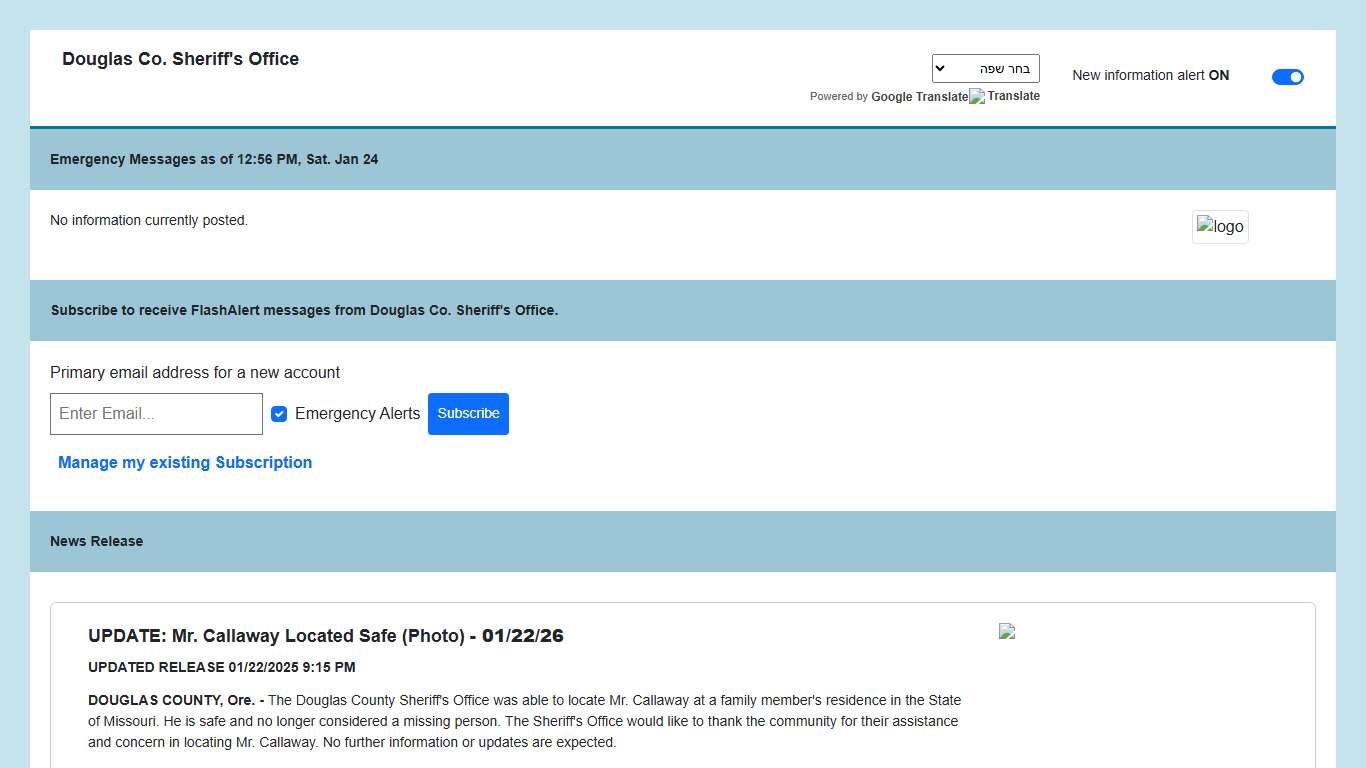Click the blue Subscribe button
Viewport: 1366px width, 768px height.
pos(468,414)
